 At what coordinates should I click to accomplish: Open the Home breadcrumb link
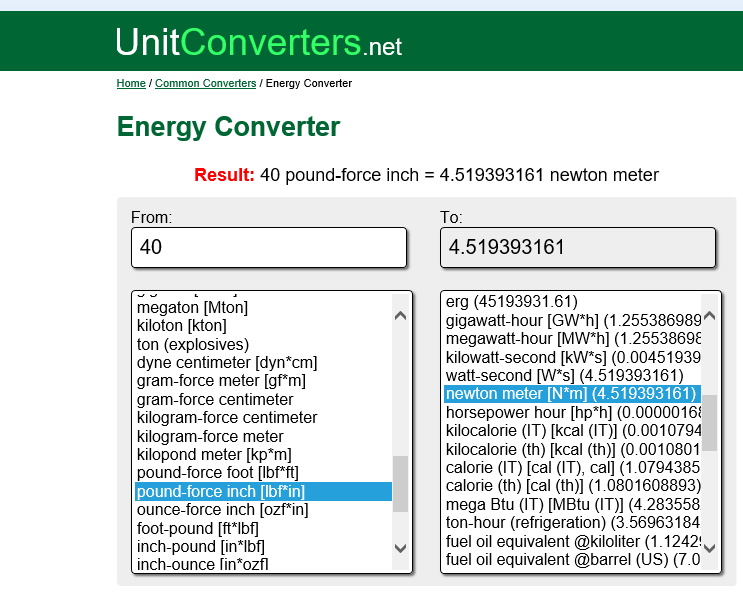tap(131, 83)
